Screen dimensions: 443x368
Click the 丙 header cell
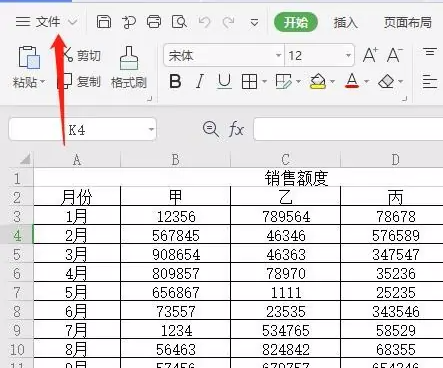point(392,197)
